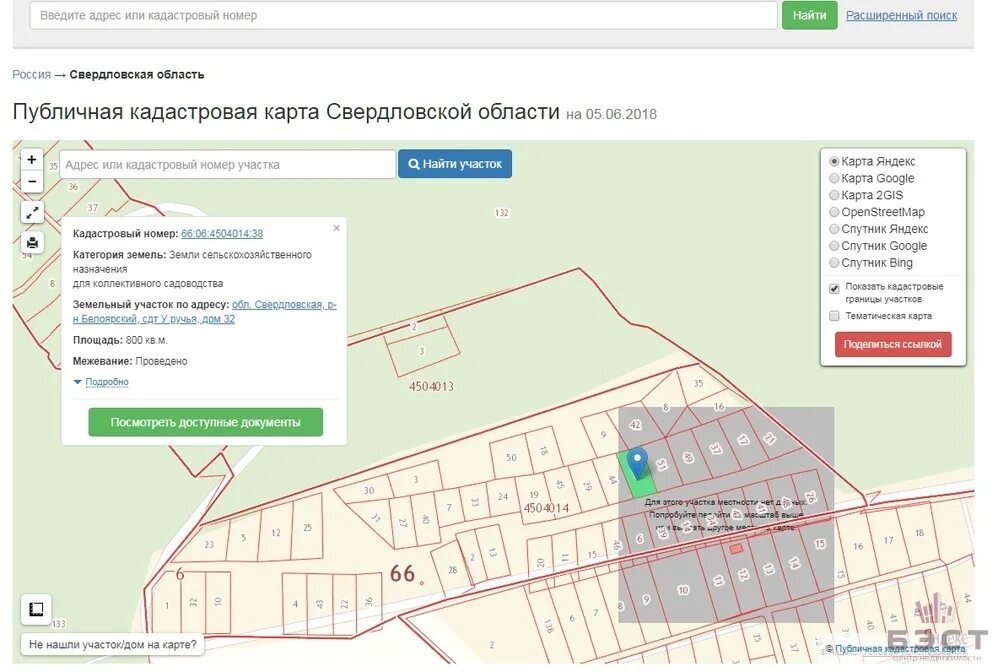The height and width of the screenshot is (672, 998).
Task: Select Карта Google map layer
Action: pos(834,178)
